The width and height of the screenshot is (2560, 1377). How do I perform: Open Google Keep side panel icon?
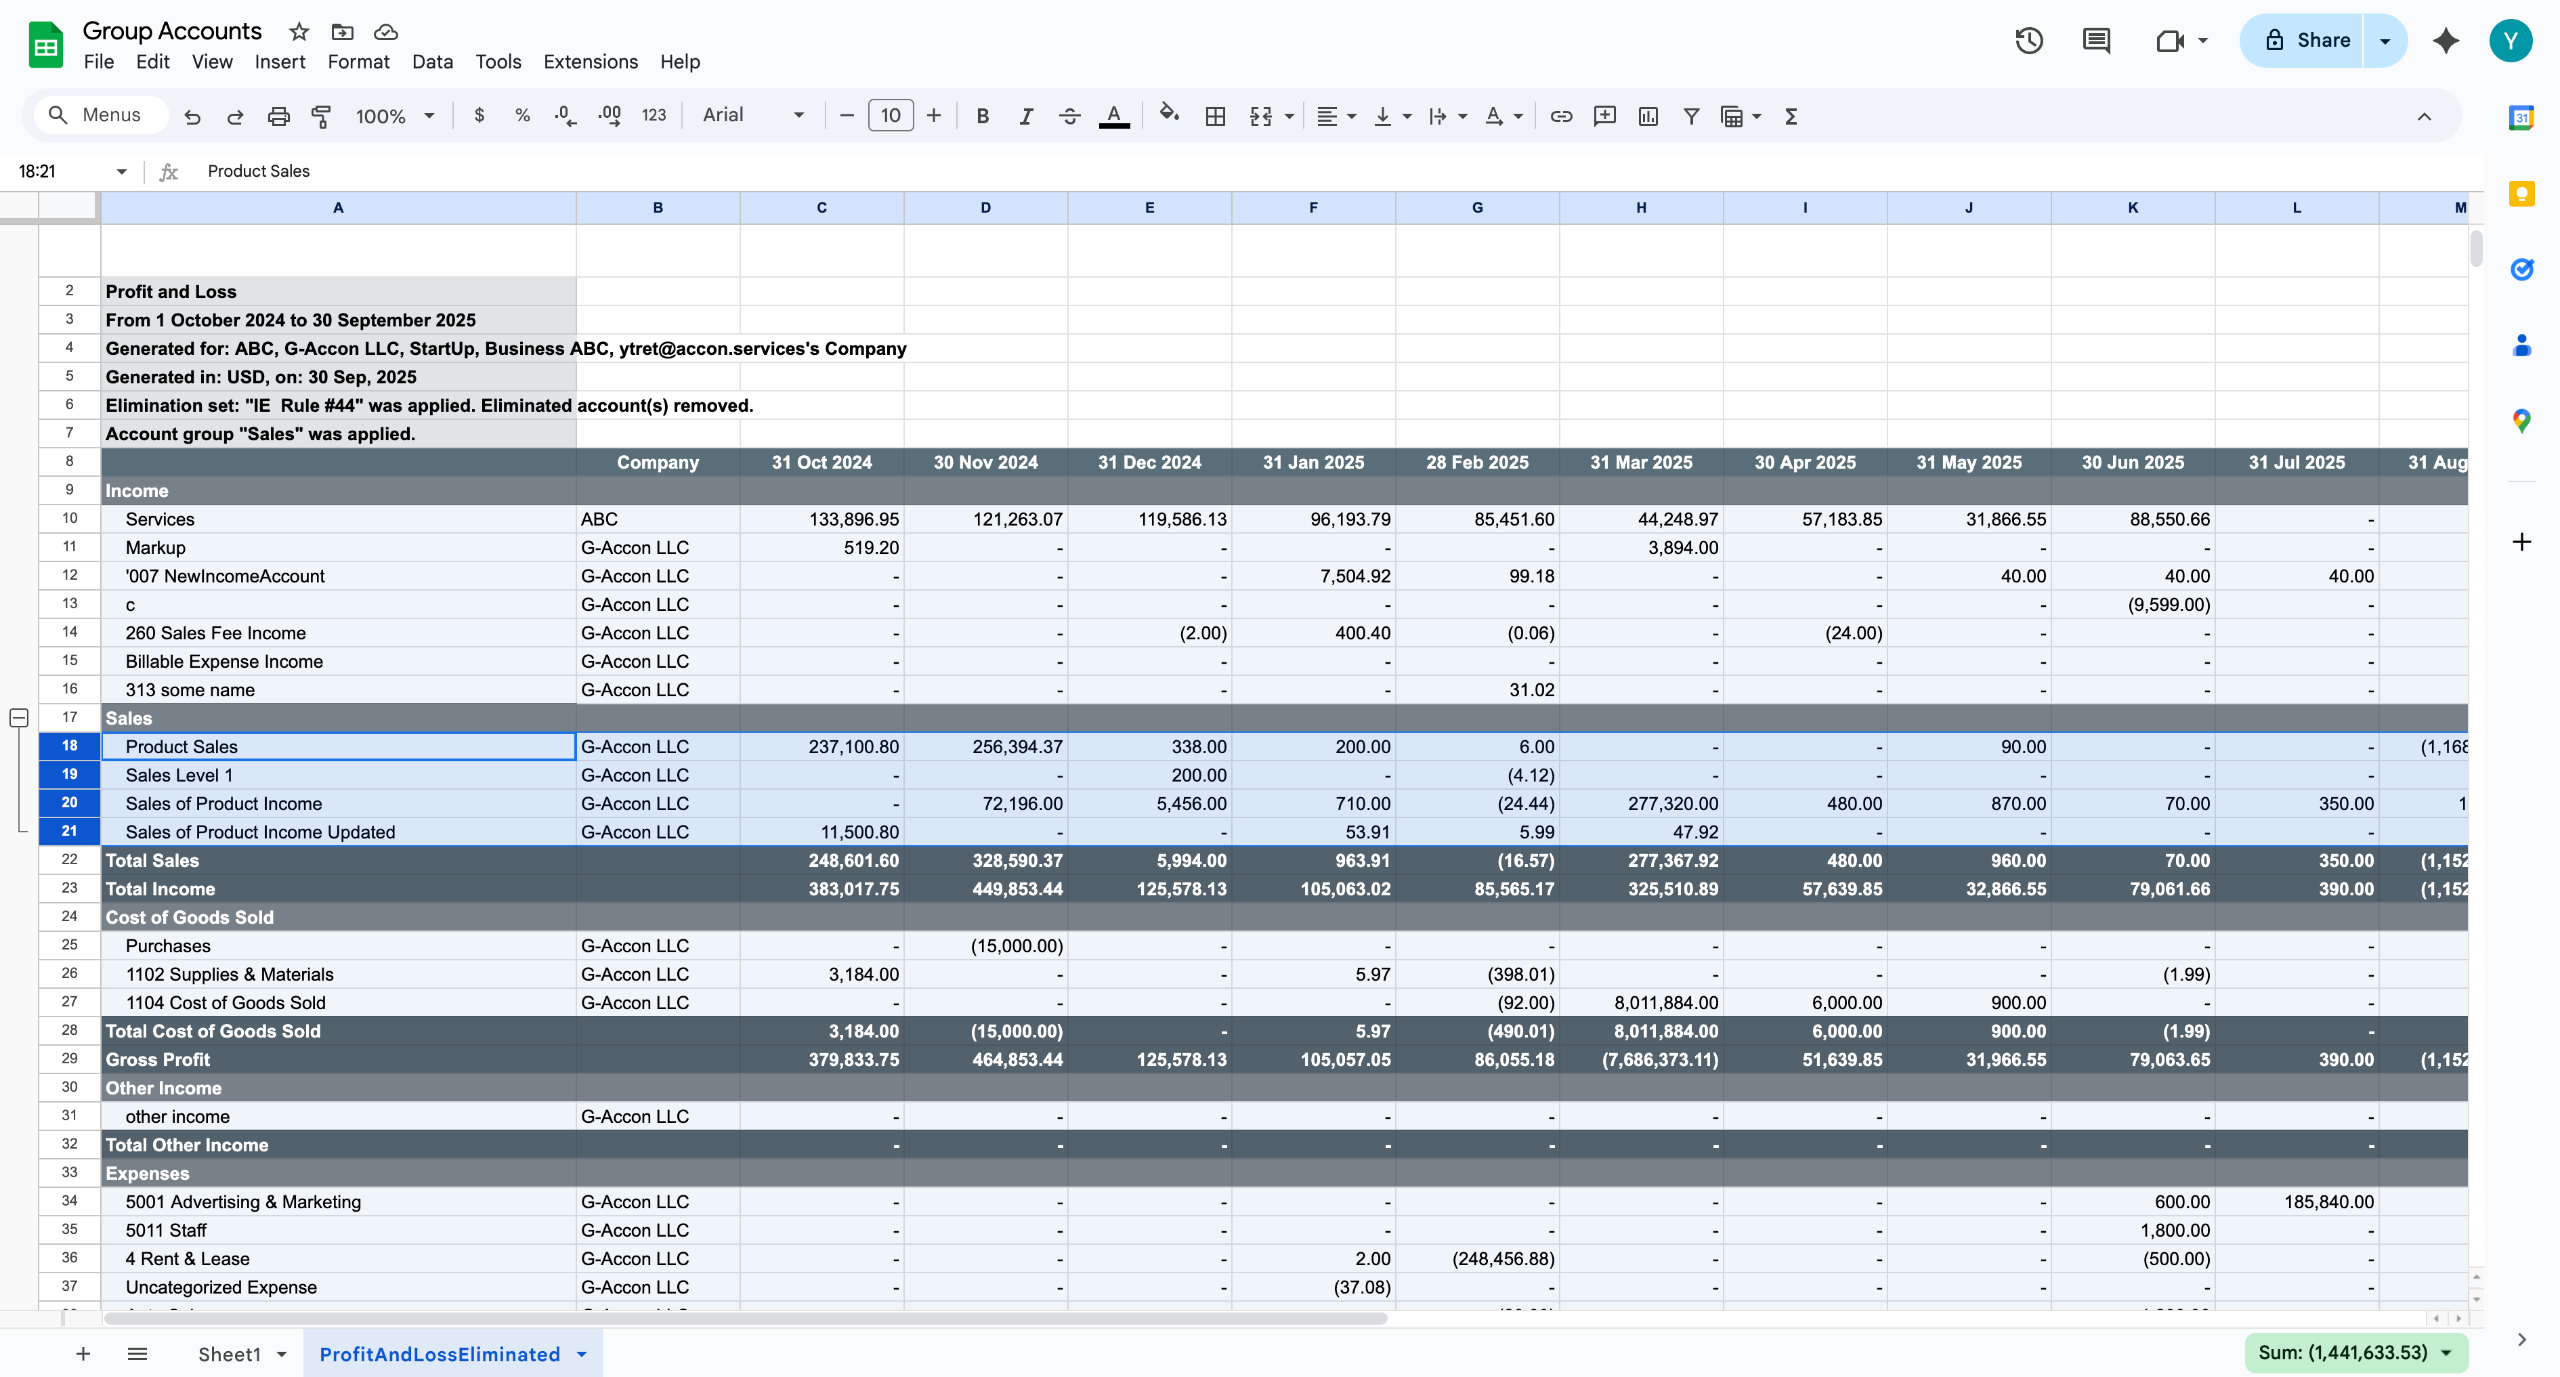tap(2521, 194)
